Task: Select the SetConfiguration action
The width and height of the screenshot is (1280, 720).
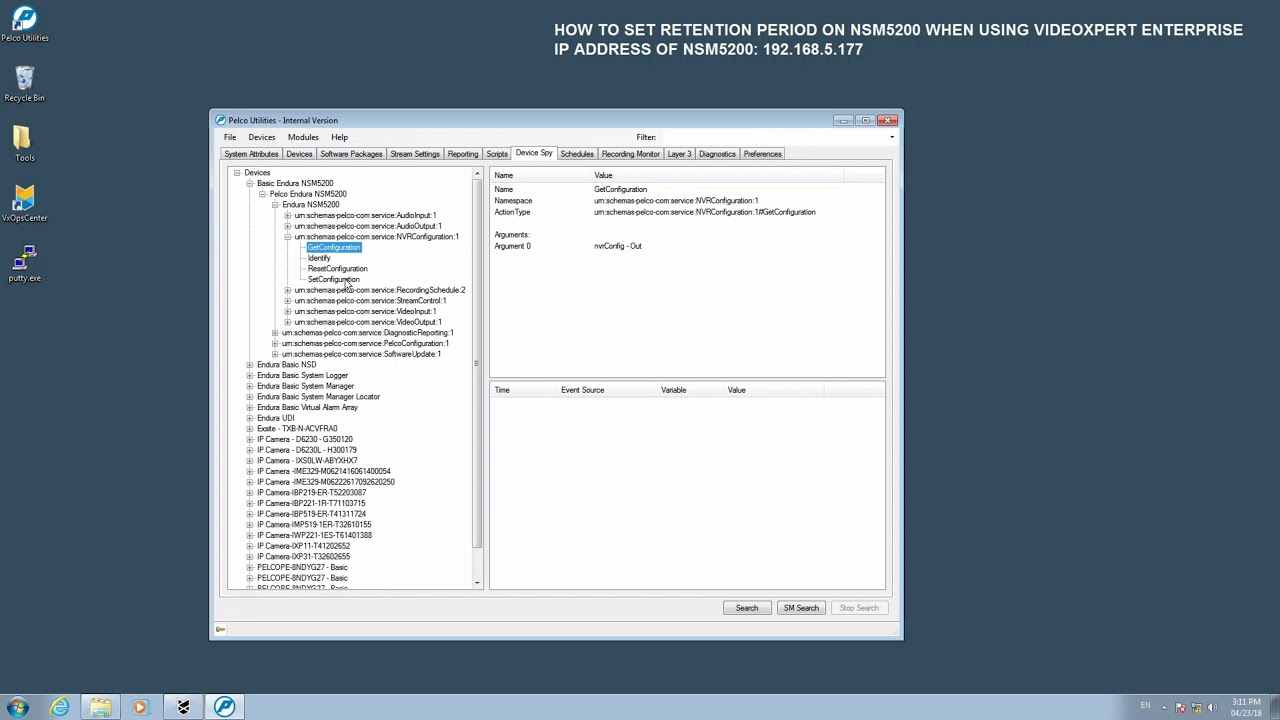Action: [x=333, y=280]
